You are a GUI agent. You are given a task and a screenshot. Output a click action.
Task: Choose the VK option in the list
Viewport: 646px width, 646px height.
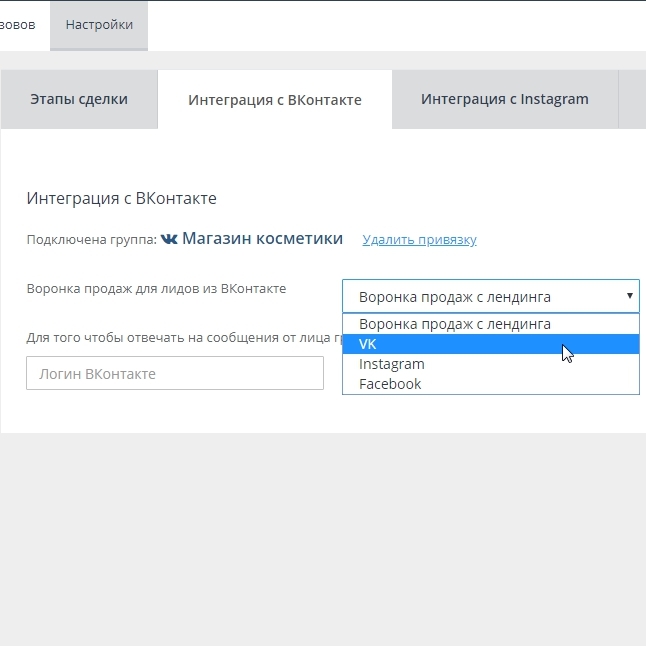pos(491,344)
